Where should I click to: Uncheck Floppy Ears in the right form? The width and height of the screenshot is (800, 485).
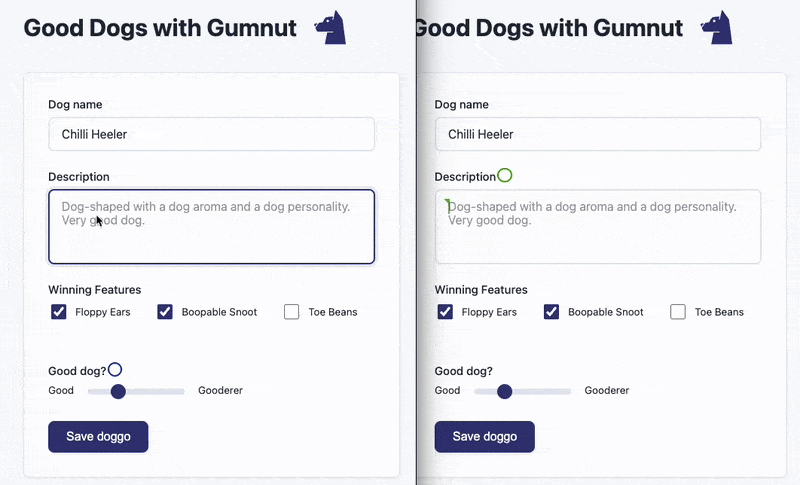[445, 312]
